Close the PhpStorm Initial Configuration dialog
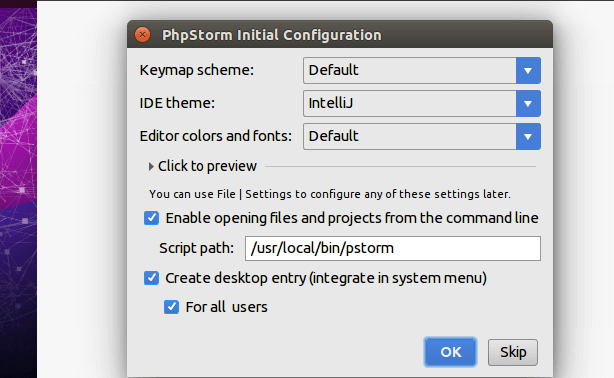 pyautogui.click(x=143, y=35)
